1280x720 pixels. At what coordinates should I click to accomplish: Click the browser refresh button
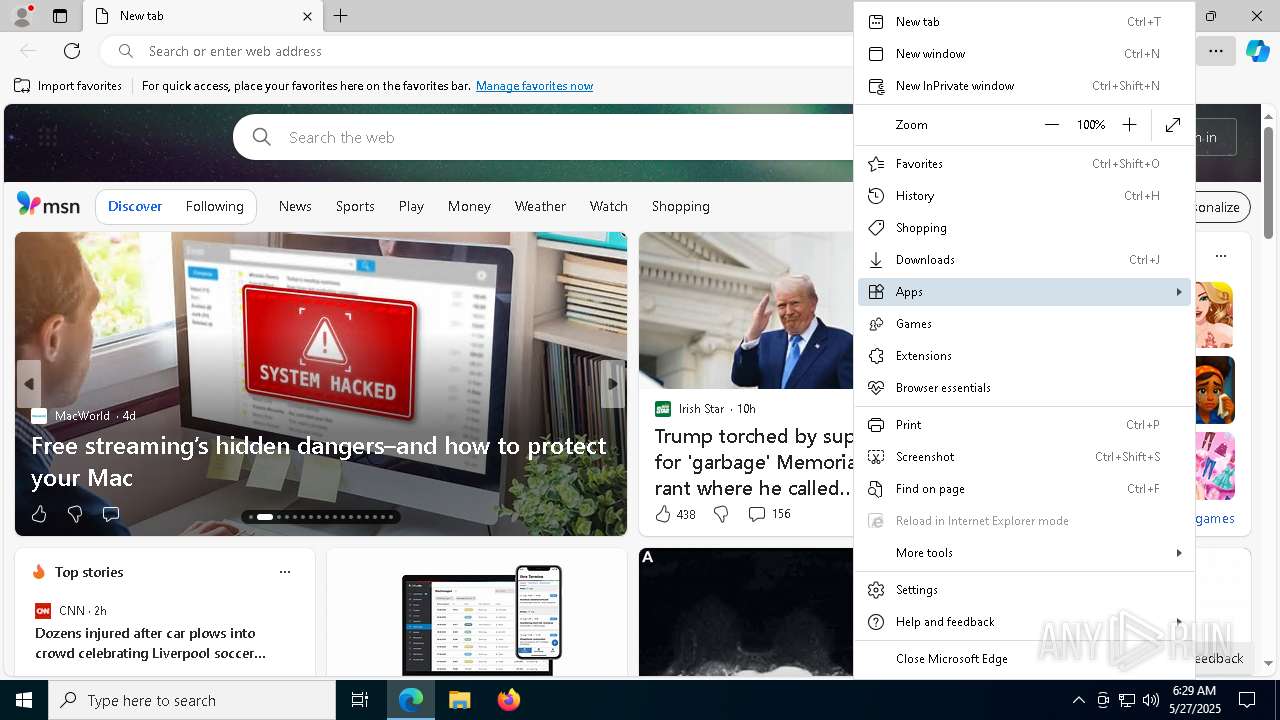pos(72,51)
